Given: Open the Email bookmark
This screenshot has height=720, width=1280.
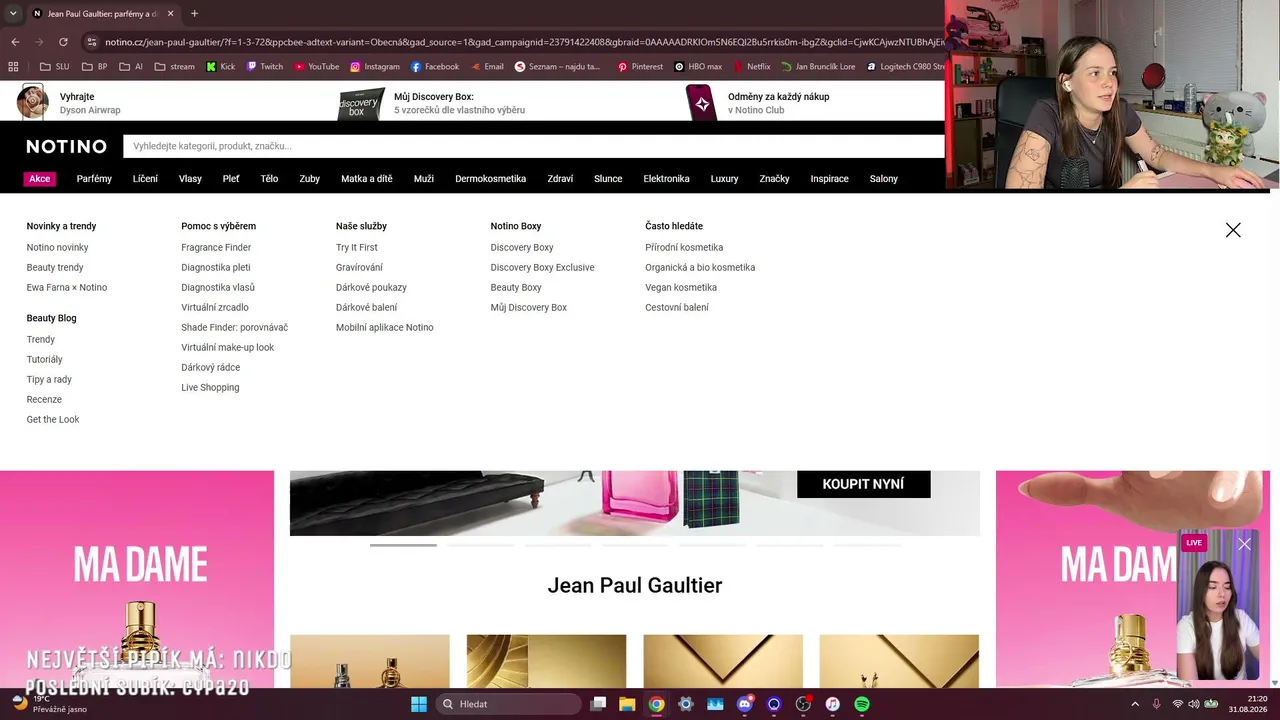Looking at the screenshot, I should coord(486,67).
